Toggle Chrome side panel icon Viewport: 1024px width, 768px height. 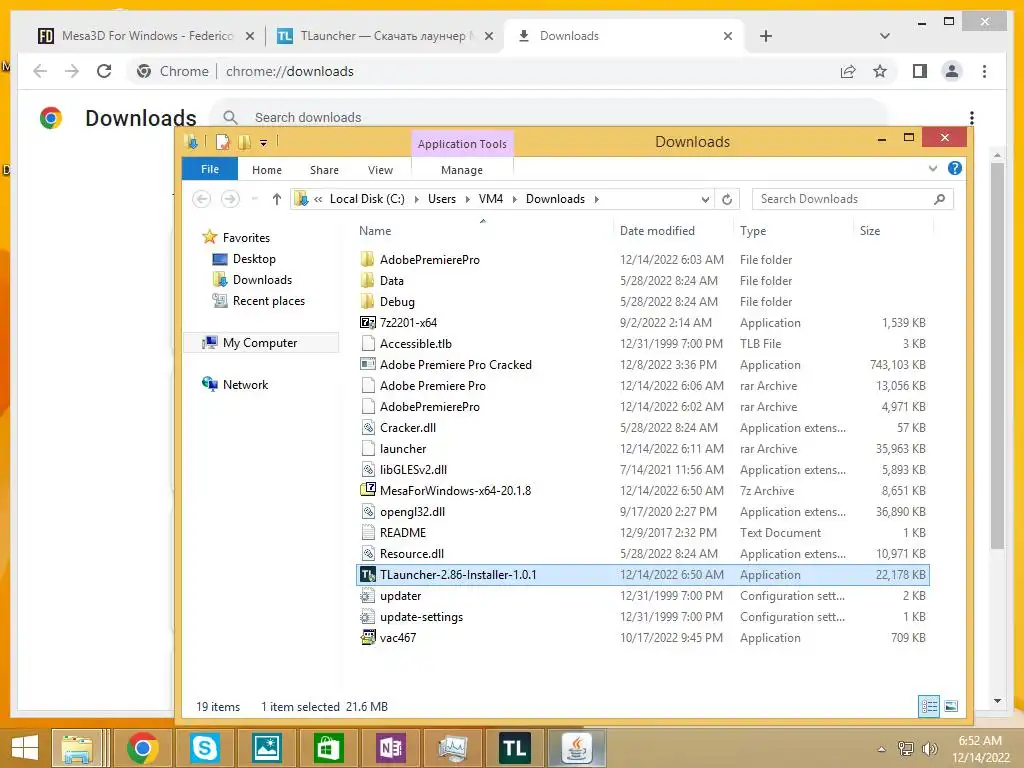point(920,71)
